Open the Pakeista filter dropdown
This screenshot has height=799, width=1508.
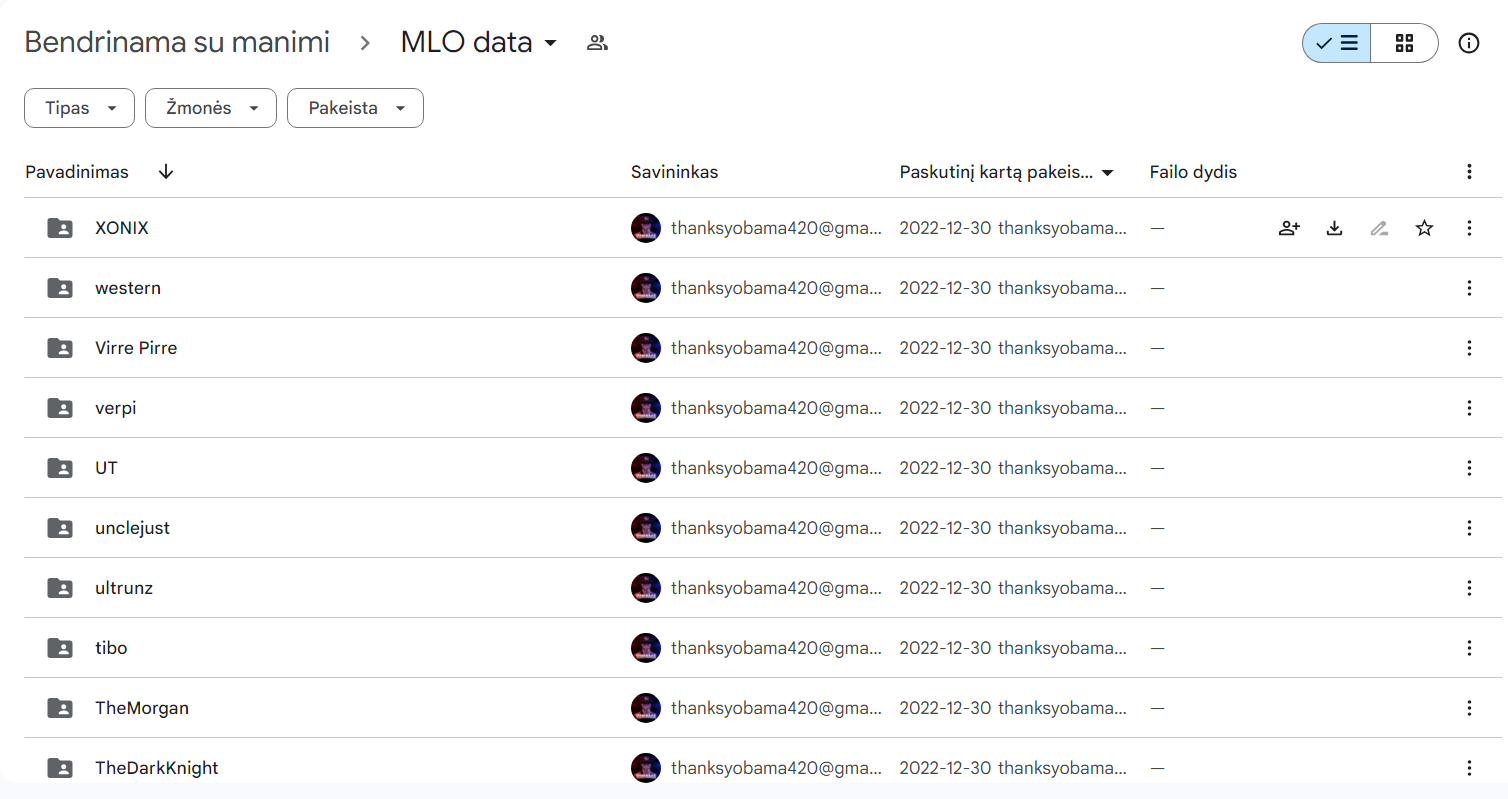(355, 108)
